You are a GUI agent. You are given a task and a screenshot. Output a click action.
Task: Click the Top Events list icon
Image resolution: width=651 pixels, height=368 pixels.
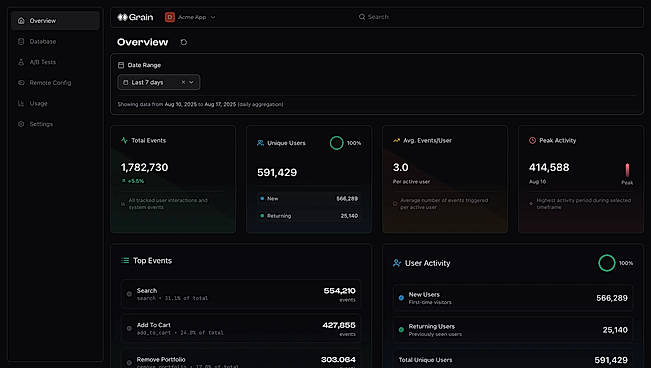tap(125, 260)
